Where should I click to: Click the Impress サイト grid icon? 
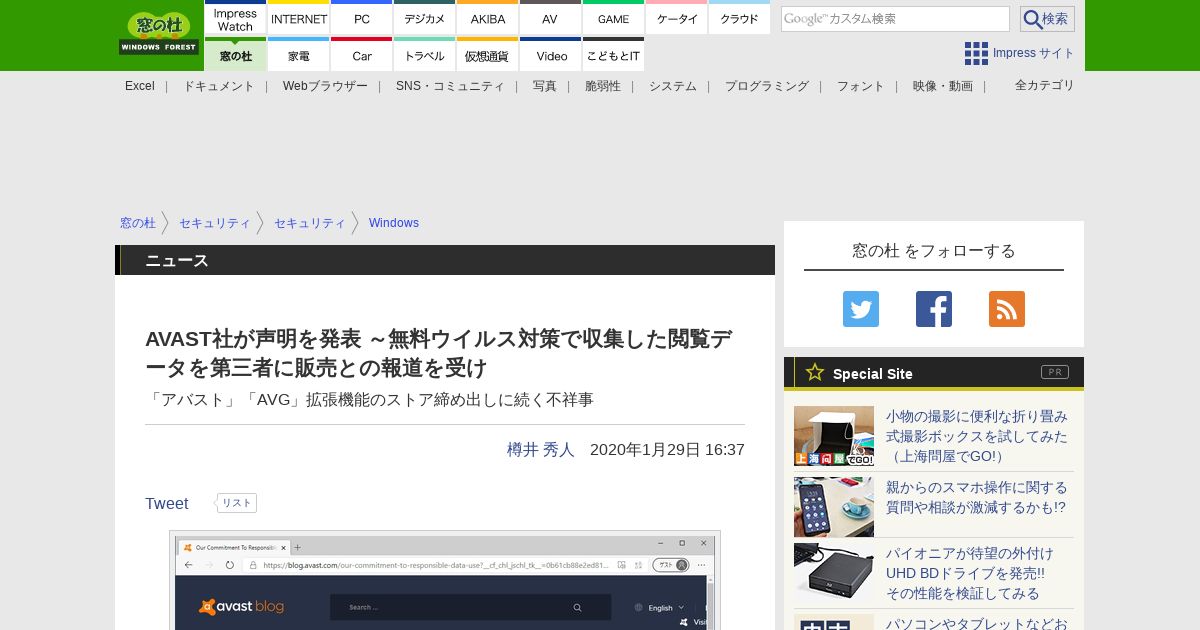click(976, 53)
